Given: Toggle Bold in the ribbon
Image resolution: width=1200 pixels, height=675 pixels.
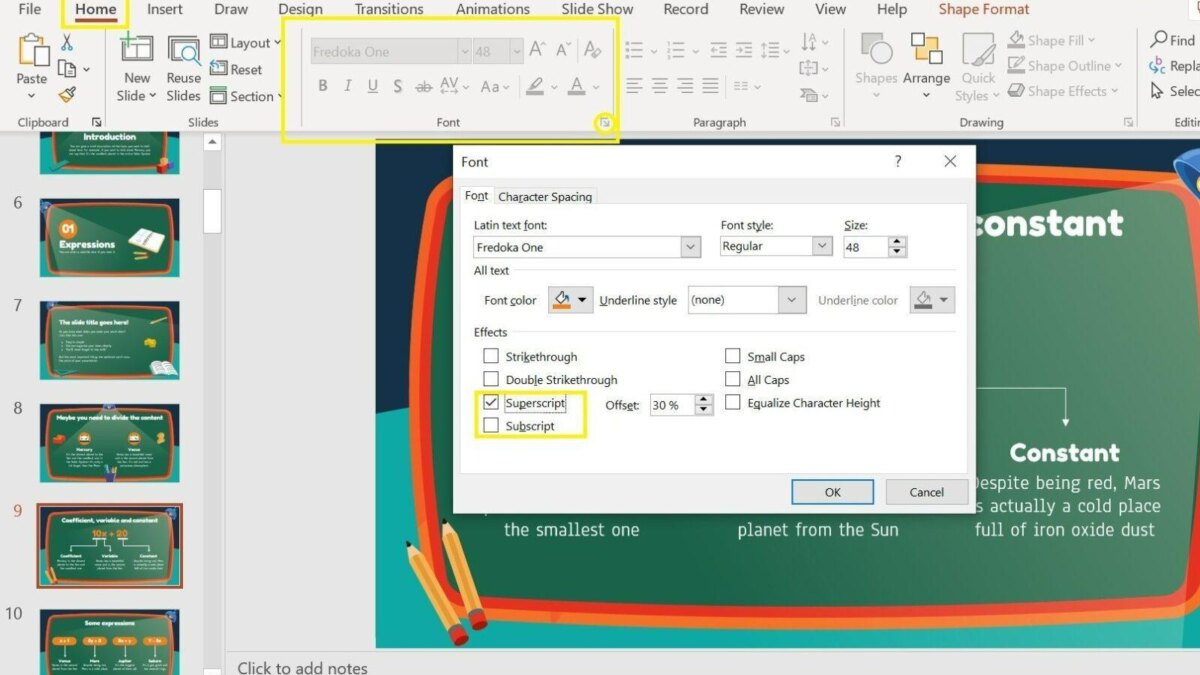Looking at the screenshot, I should tap(322, 86).
